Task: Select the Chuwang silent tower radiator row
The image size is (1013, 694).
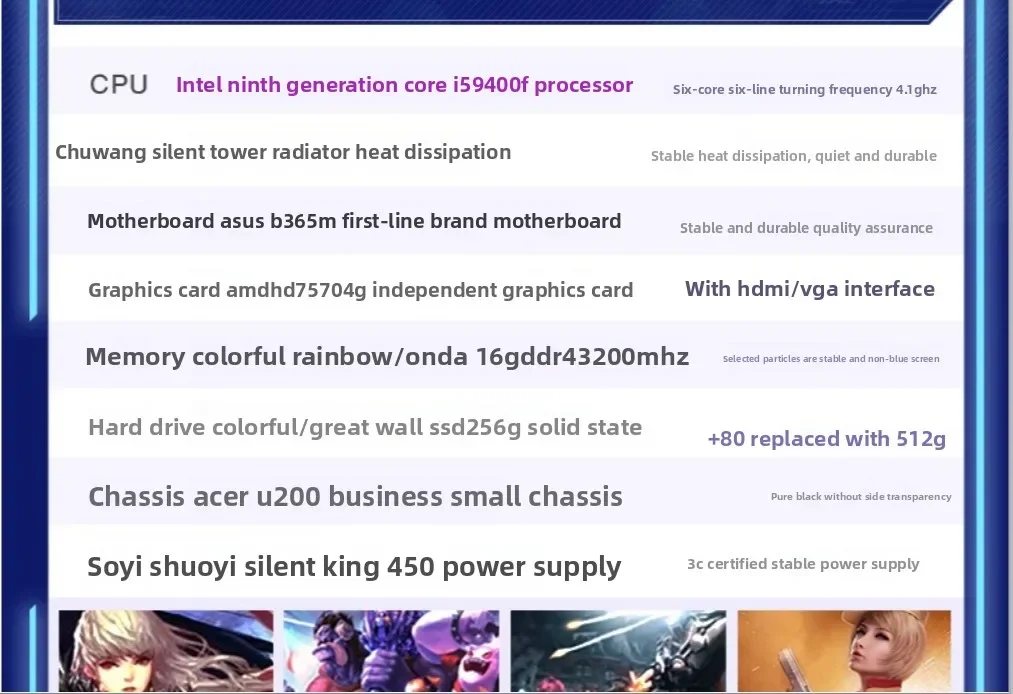Action: coord(283,152)
